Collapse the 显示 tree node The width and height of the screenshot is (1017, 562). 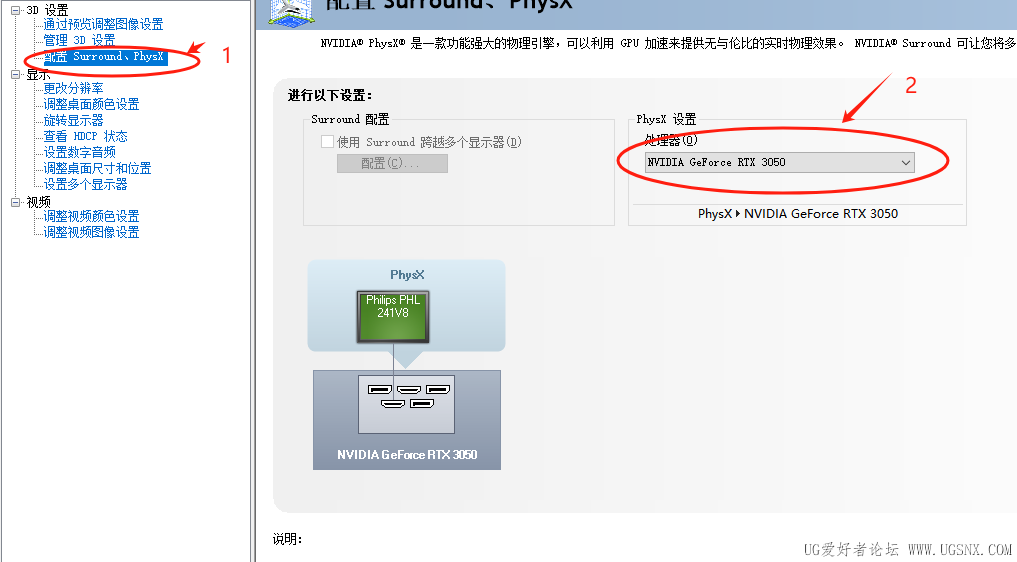(x=16, y=75)
